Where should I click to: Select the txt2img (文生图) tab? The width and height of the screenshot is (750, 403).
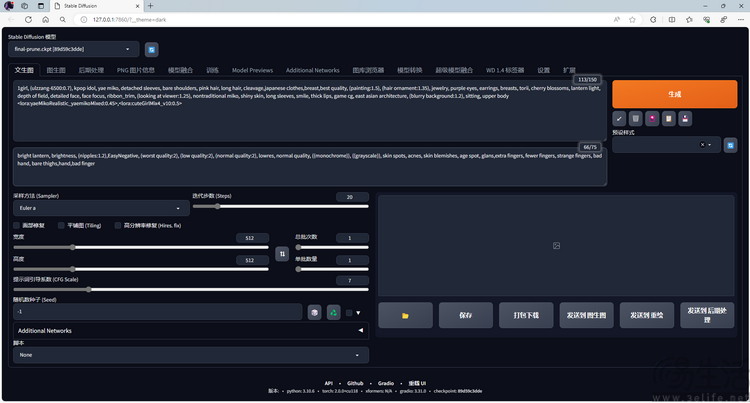pyautogui.click(x=24, y=70)
